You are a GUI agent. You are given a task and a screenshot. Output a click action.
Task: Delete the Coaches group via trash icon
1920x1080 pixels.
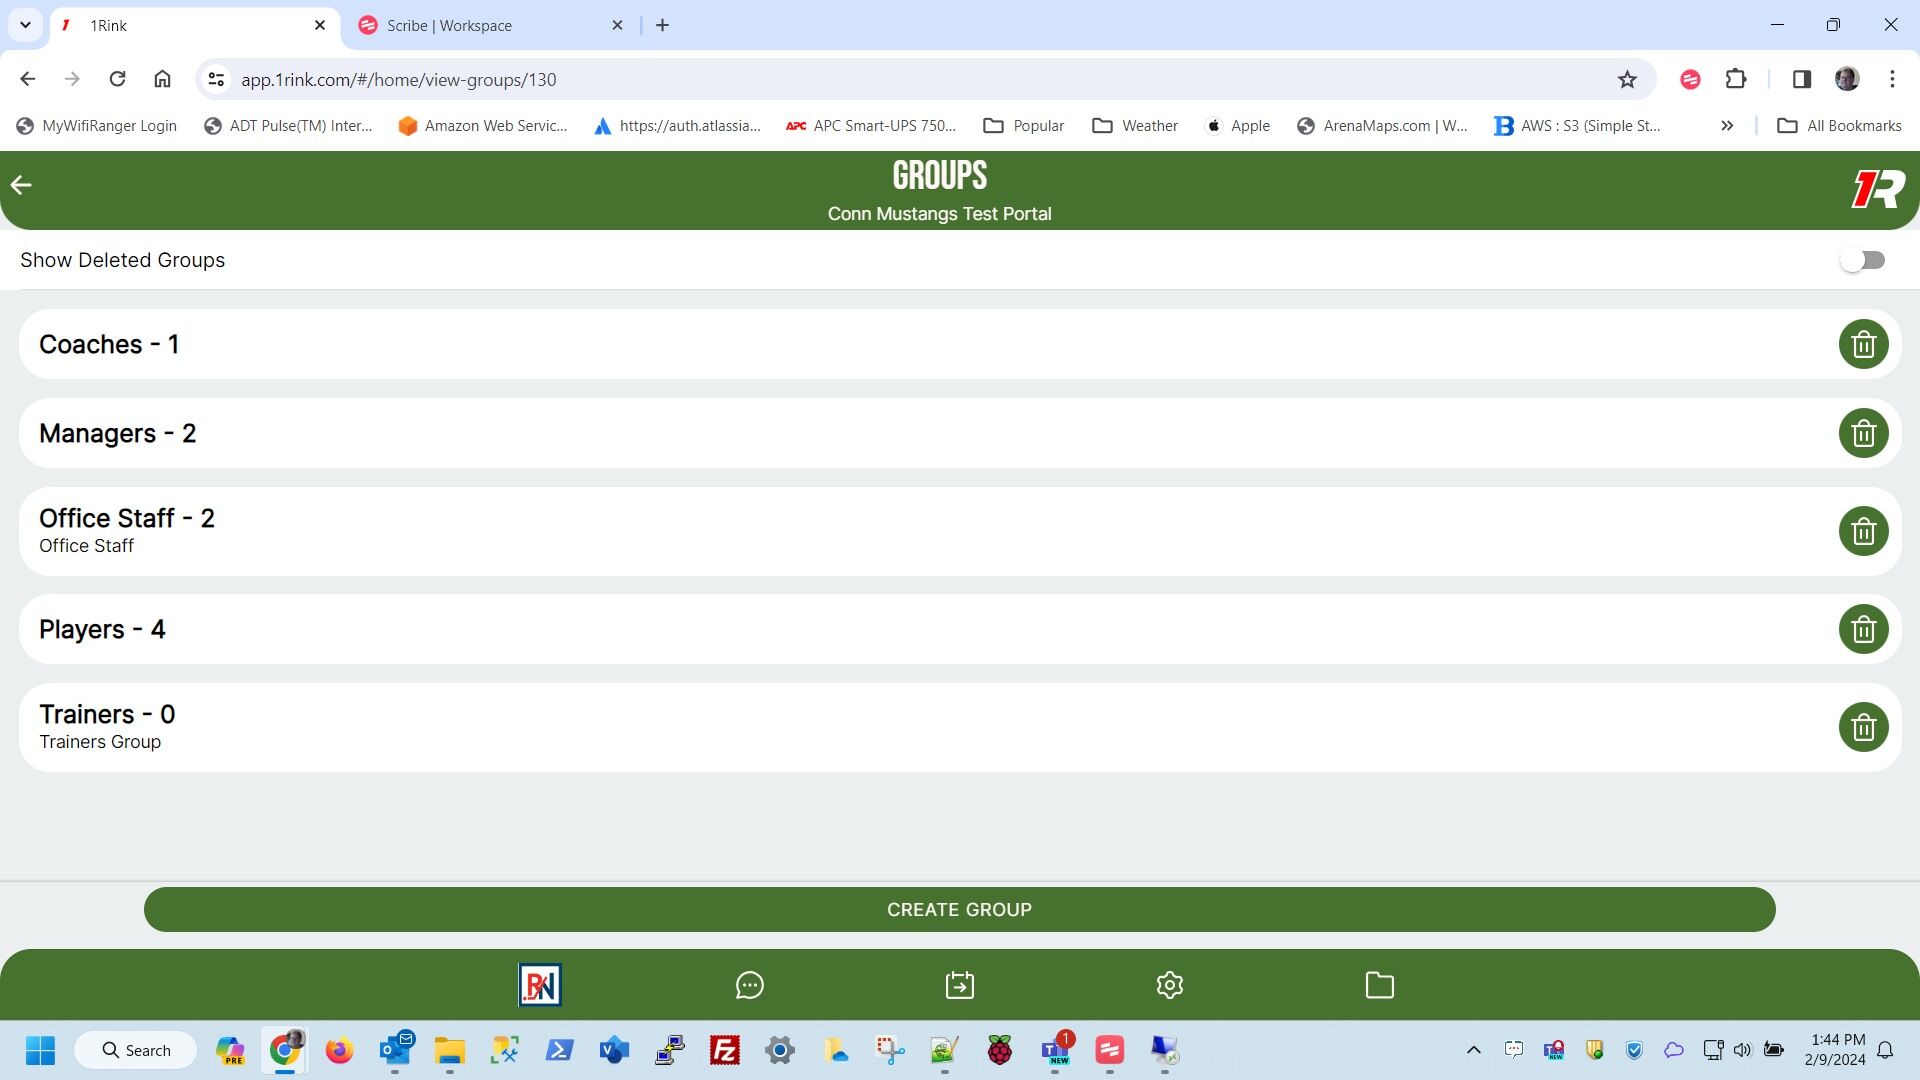click(1863, 344)
